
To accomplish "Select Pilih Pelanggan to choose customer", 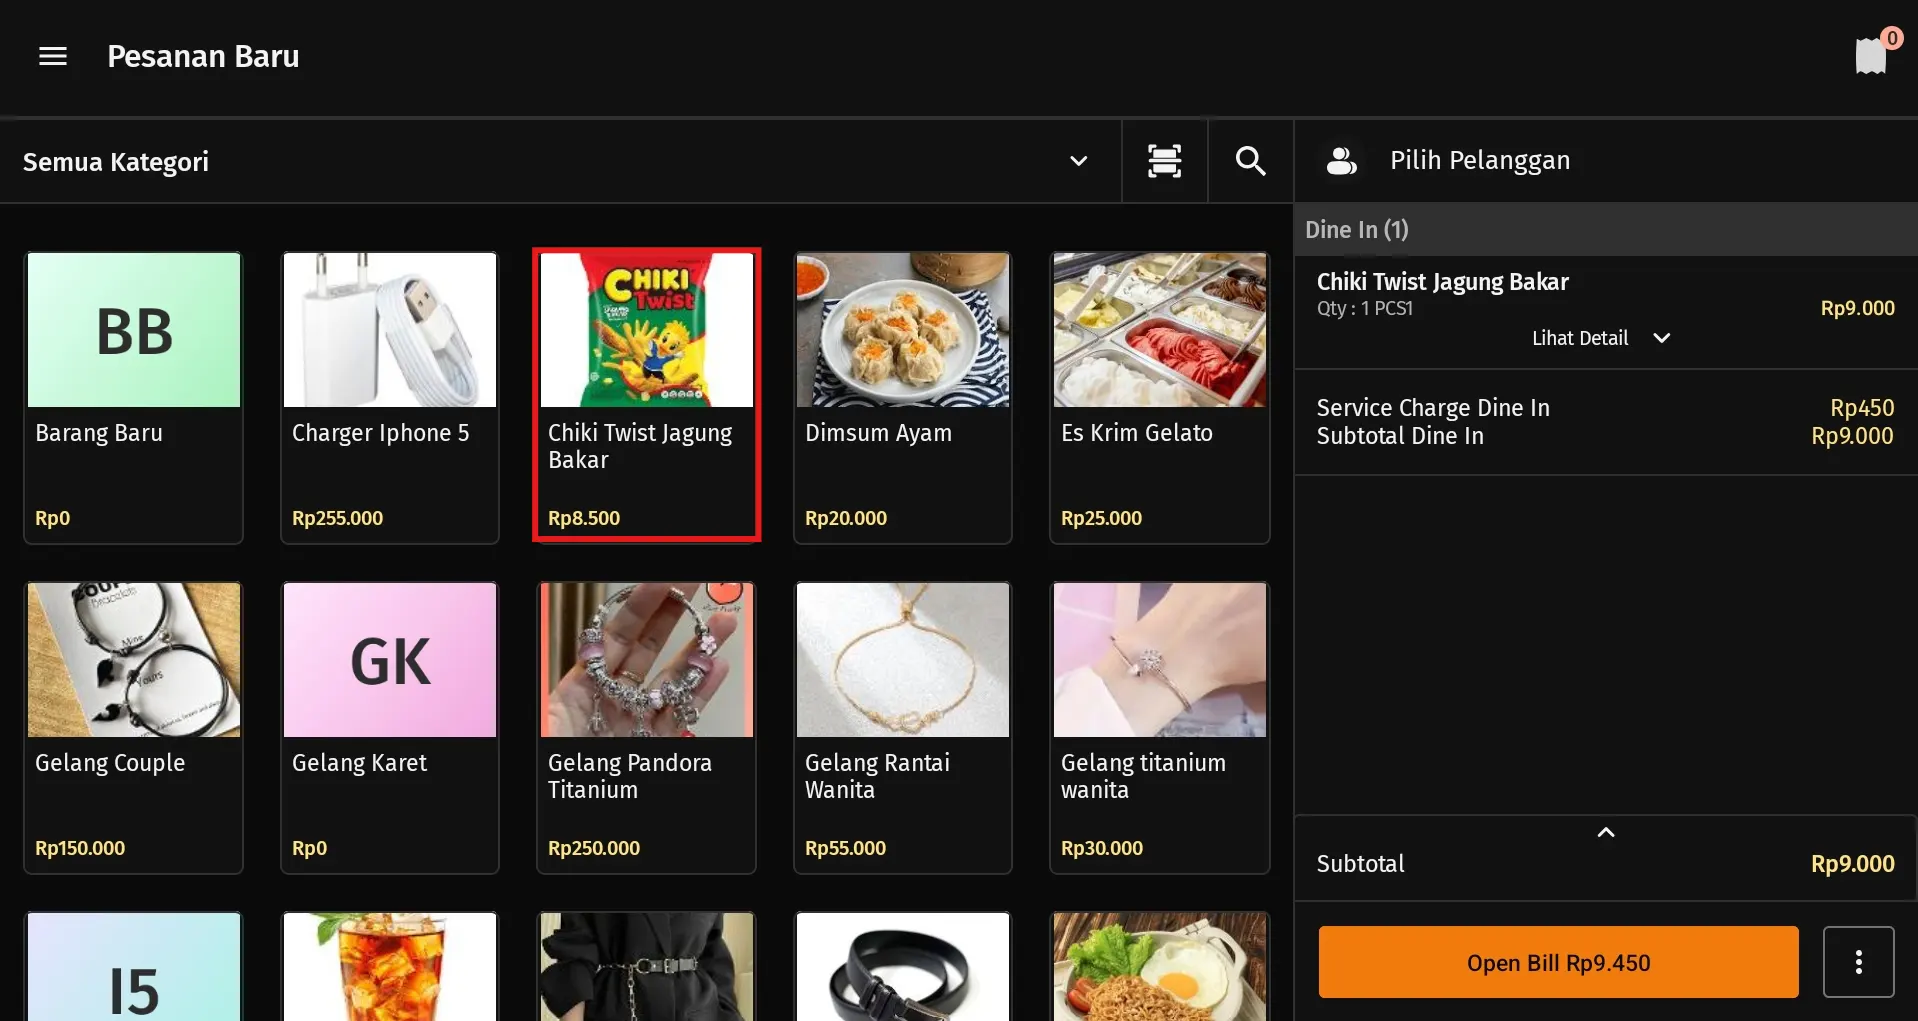I will [x=1479, y=161].
